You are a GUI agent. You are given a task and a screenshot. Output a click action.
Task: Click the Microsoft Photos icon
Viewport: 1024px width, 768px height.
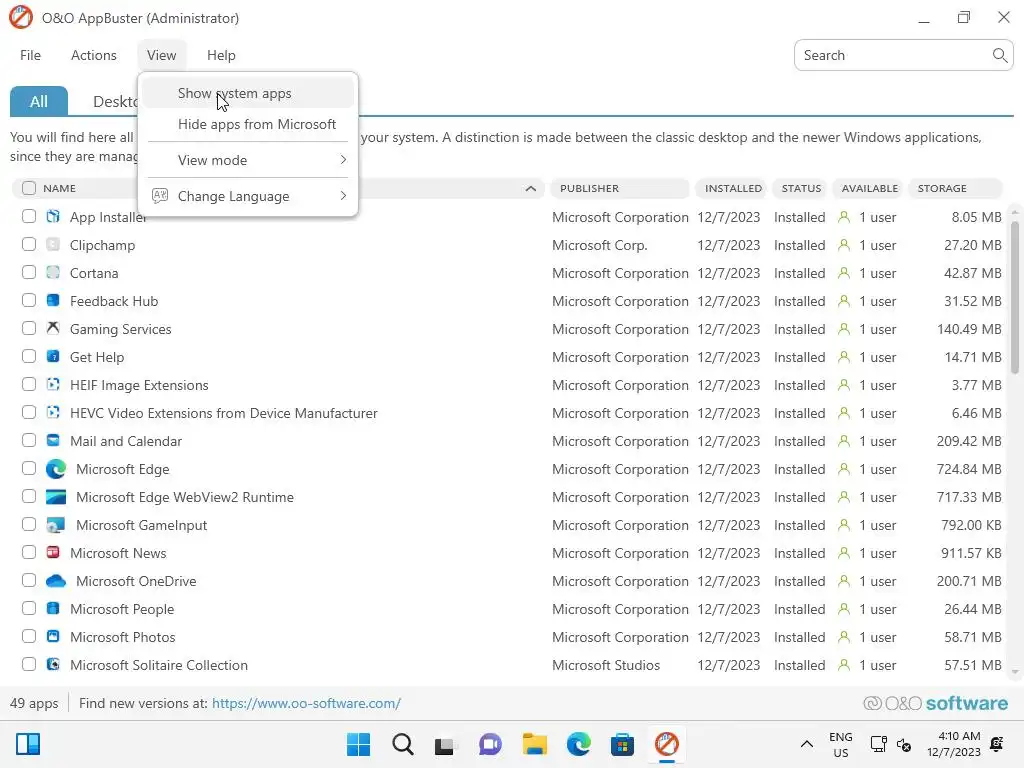tap(53, 637)
